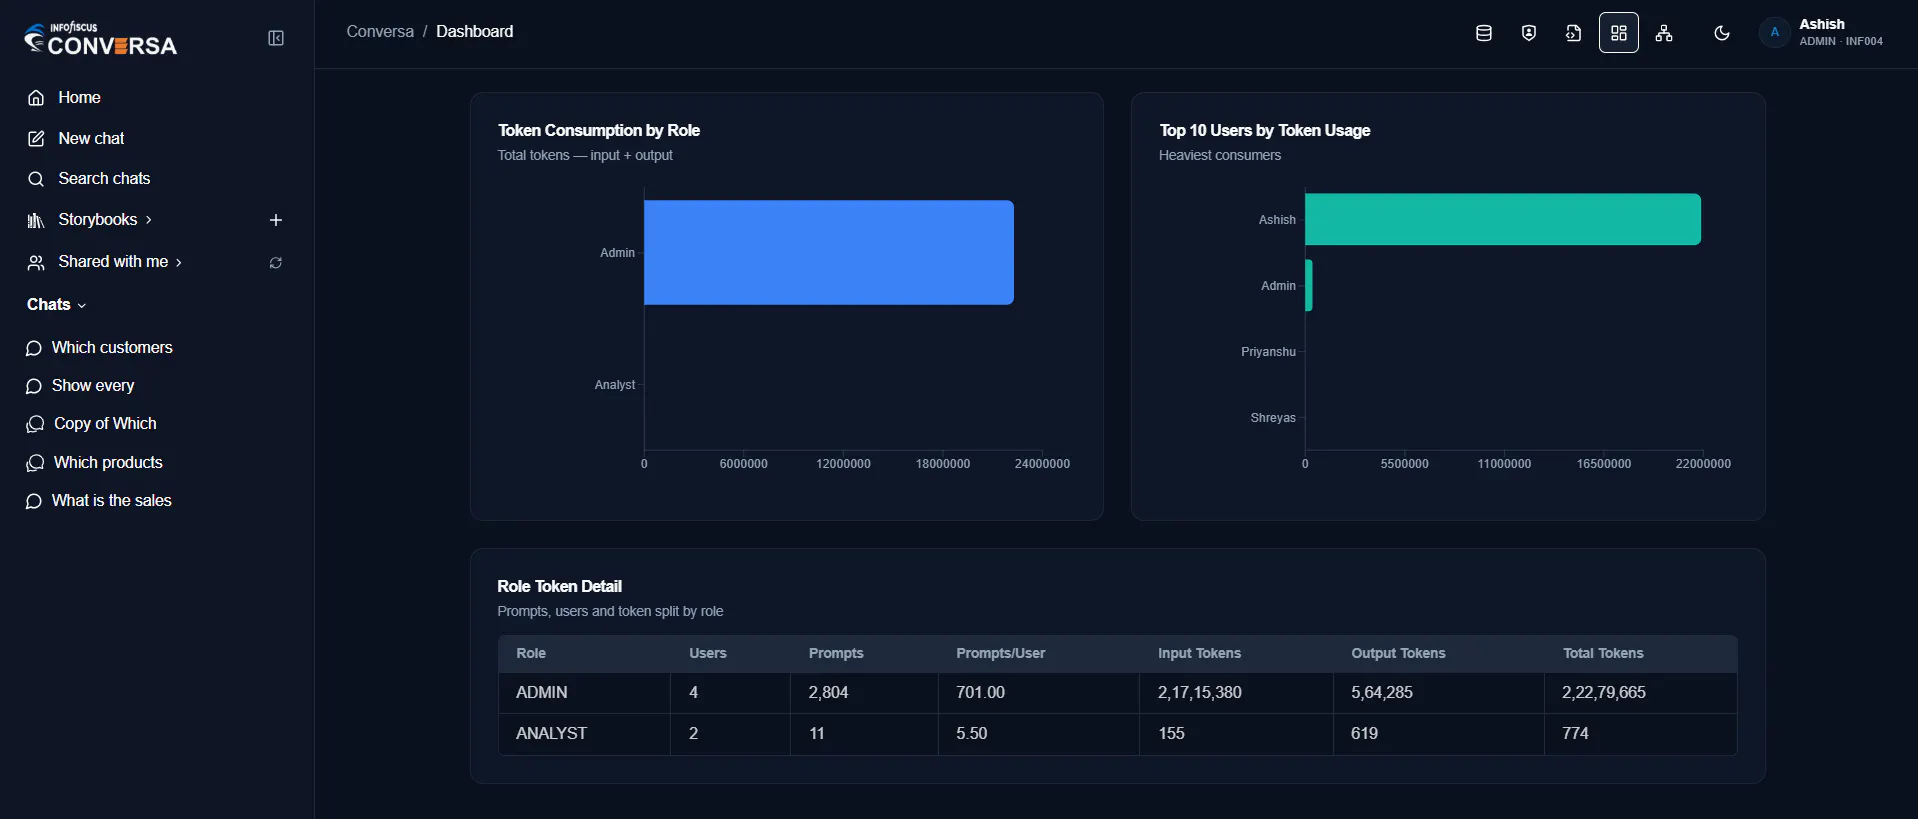Screen dimensions: 1918x819
Task: Click the blue Admin bar in role chart
Action: [829, 252]
